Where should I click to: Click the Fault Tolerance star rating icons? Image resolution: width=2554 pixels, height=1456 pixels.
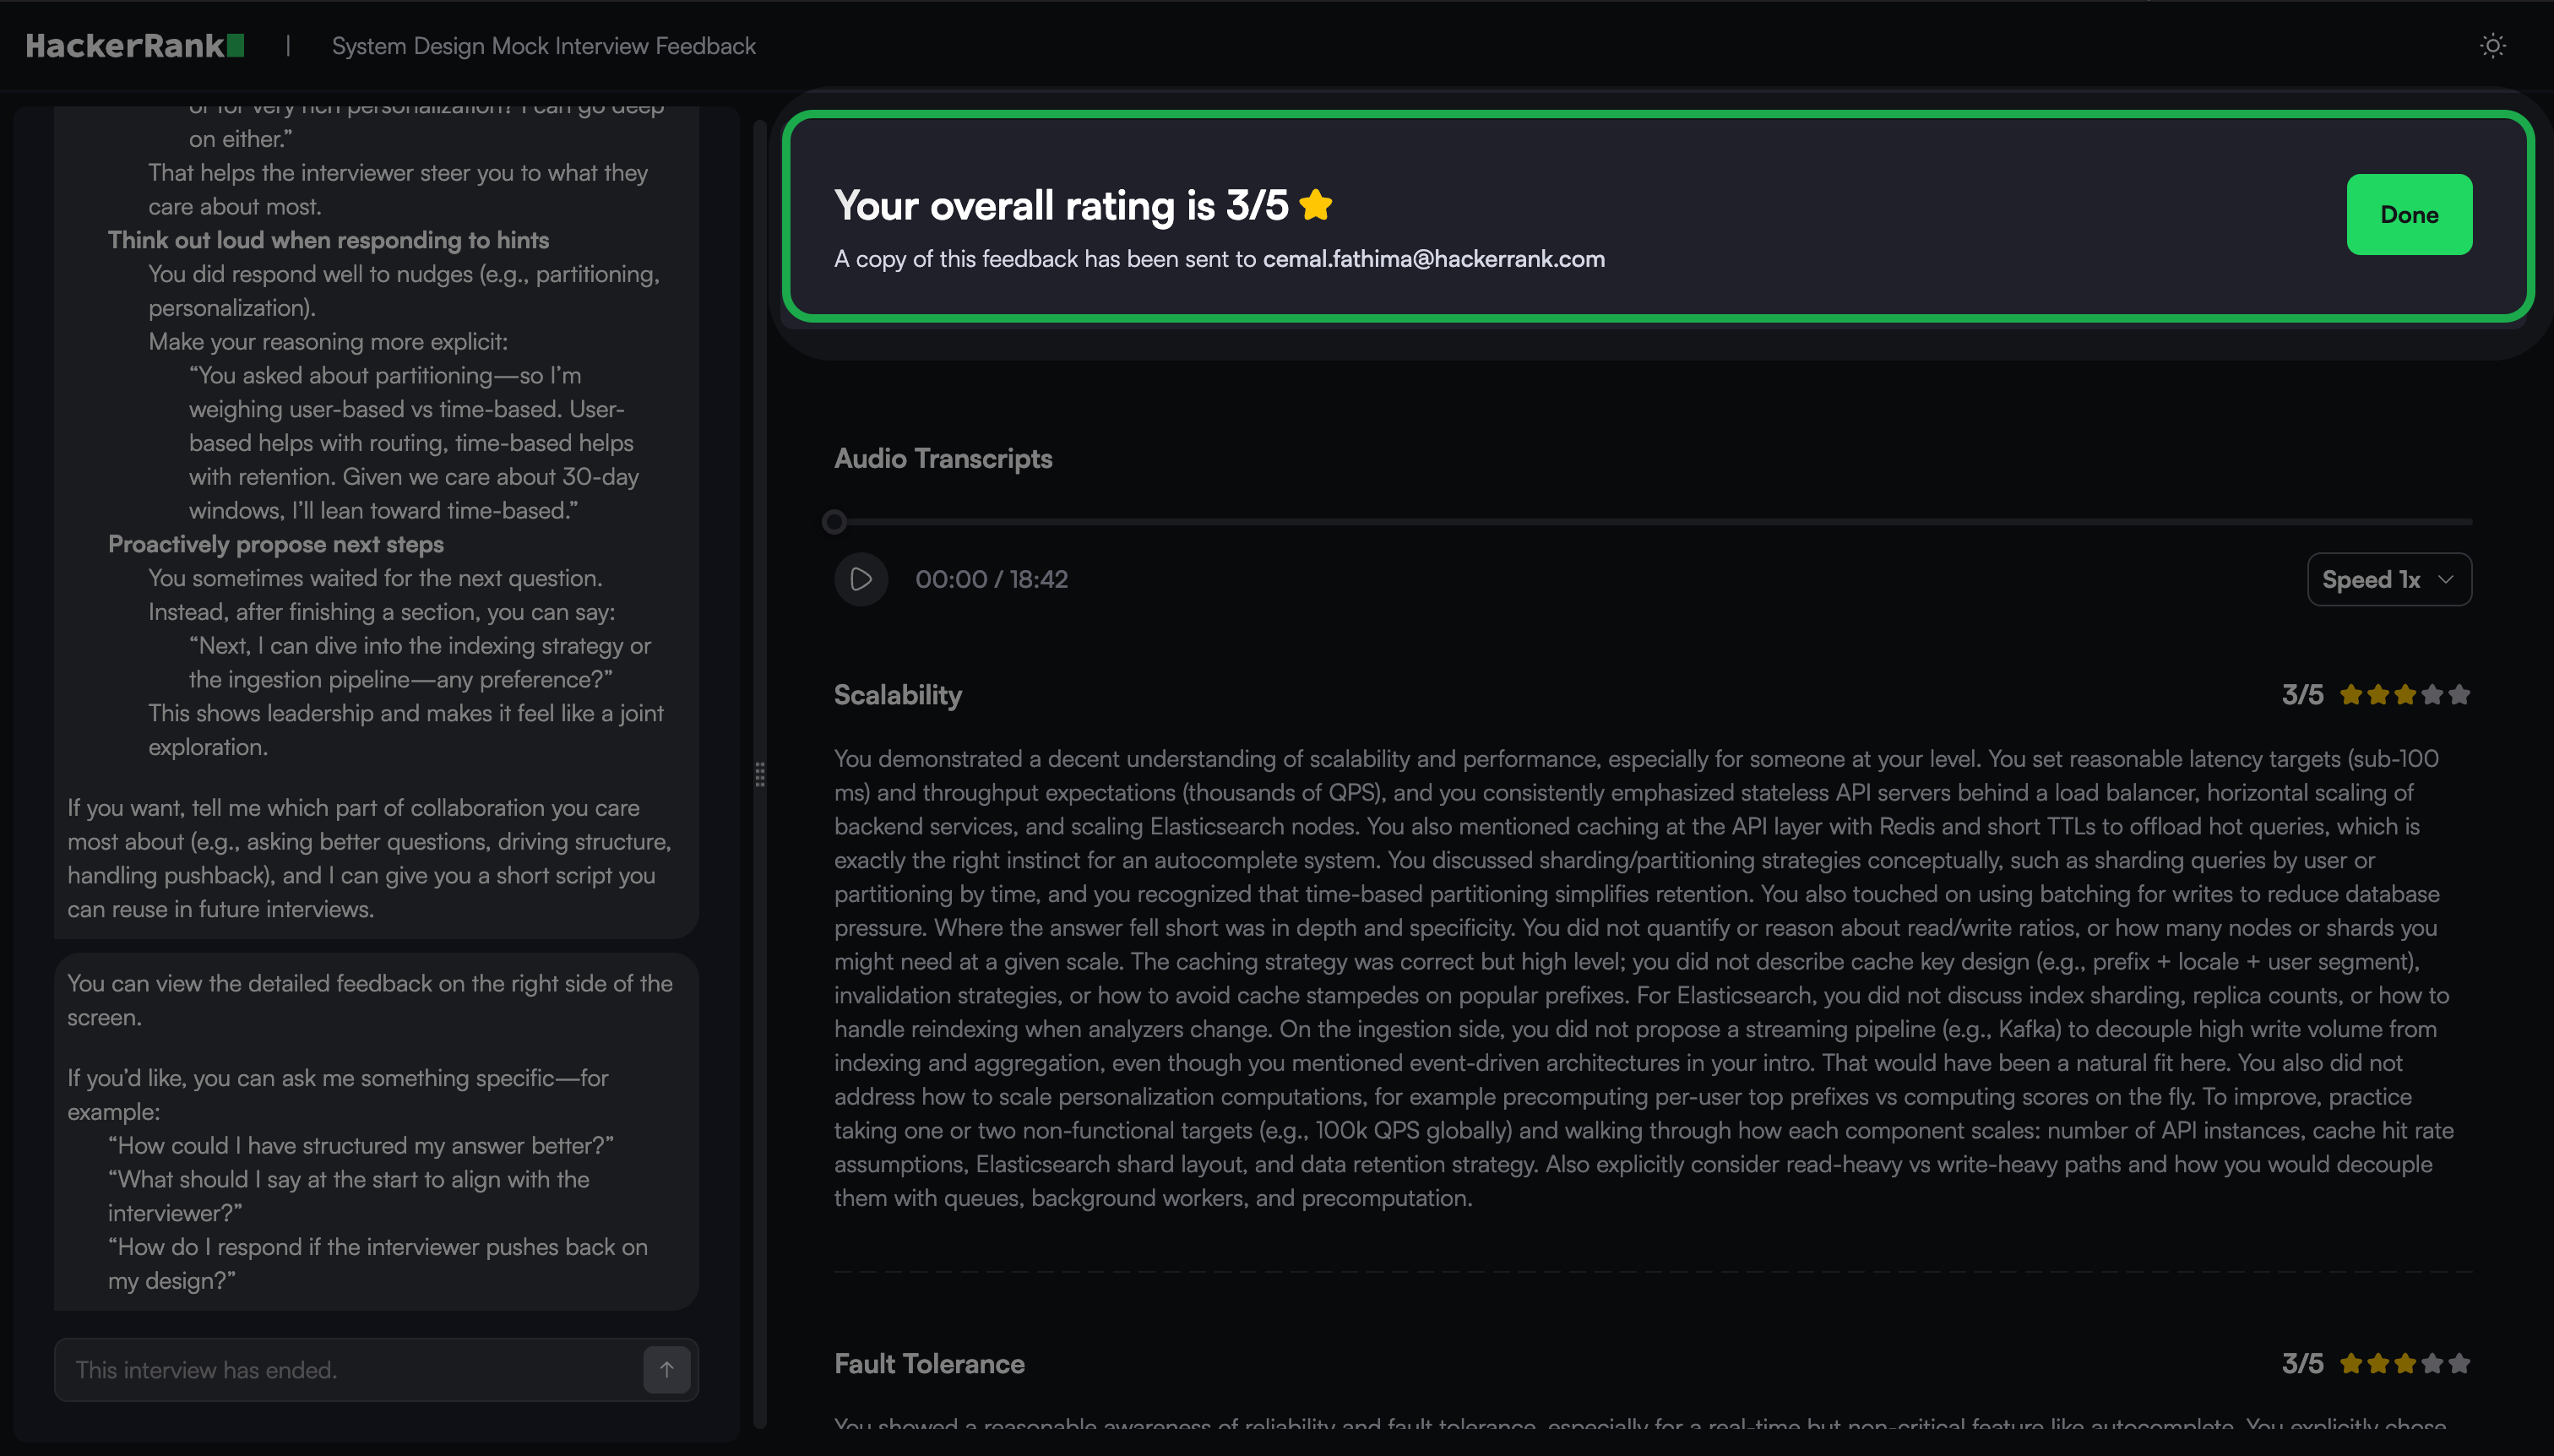point(2404,1363)
